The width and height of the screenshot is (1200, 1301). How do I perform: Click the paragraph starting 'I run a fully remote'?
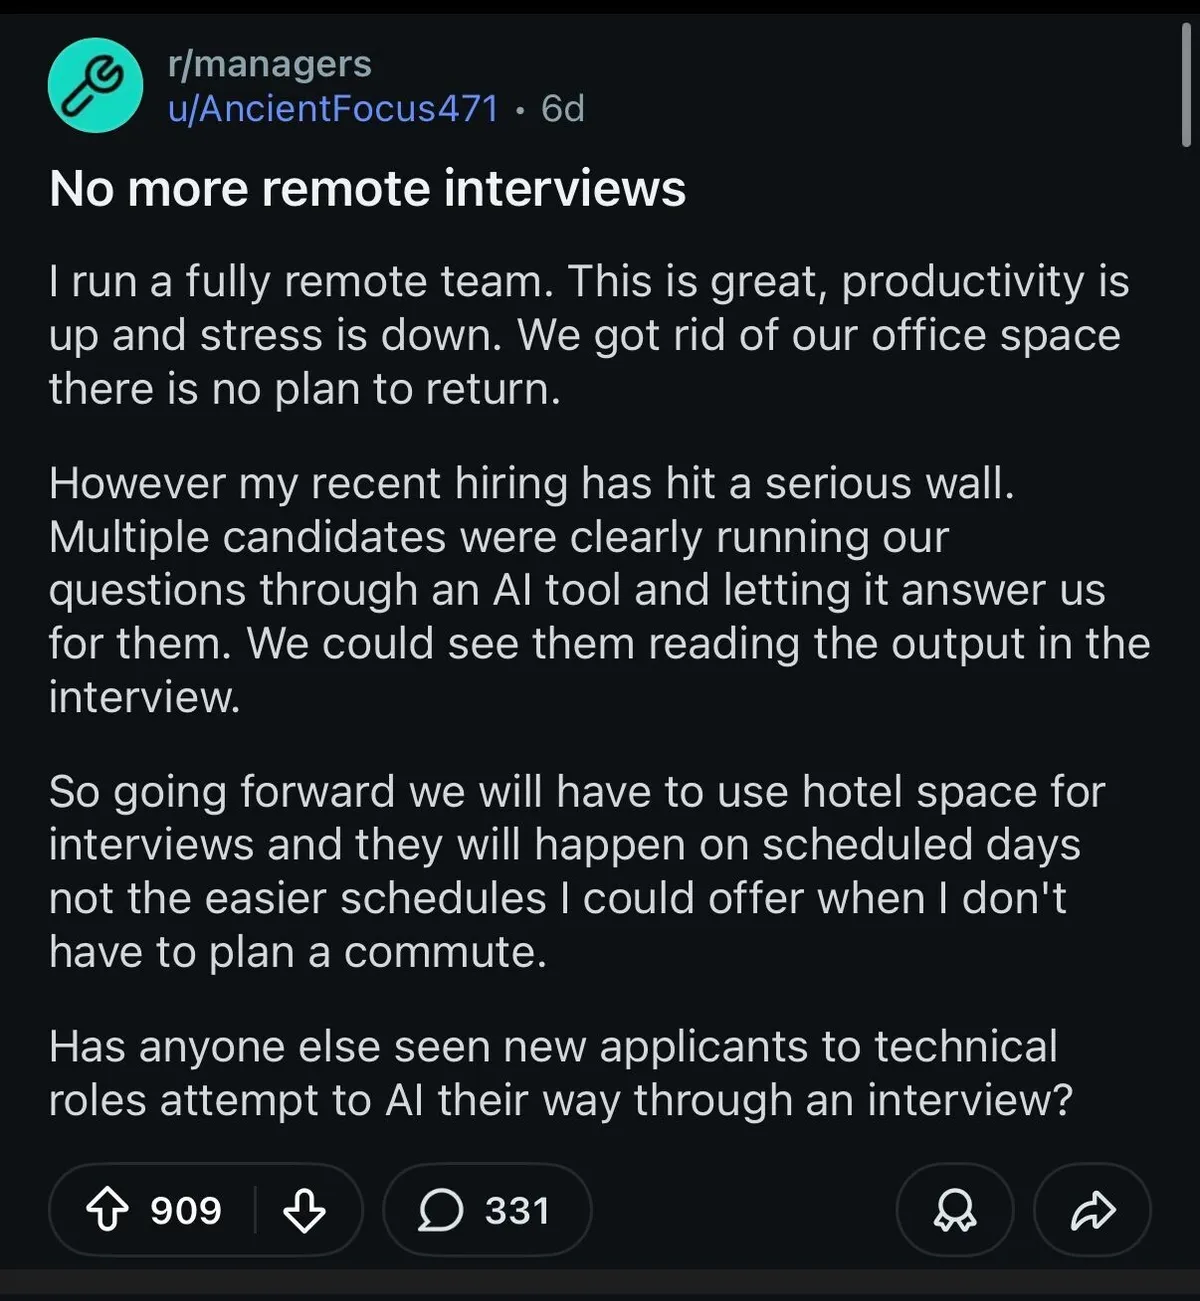click(588, 335)
